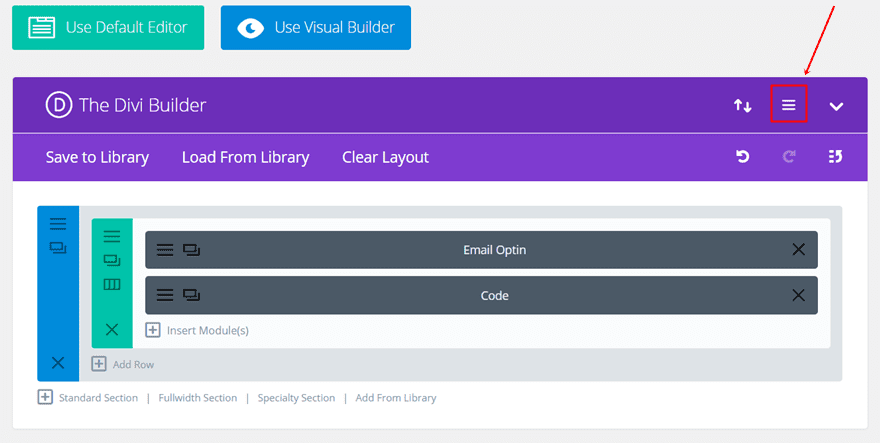
Task: Open Divi Builder settings hamburger icon
Action: (789, 105)
